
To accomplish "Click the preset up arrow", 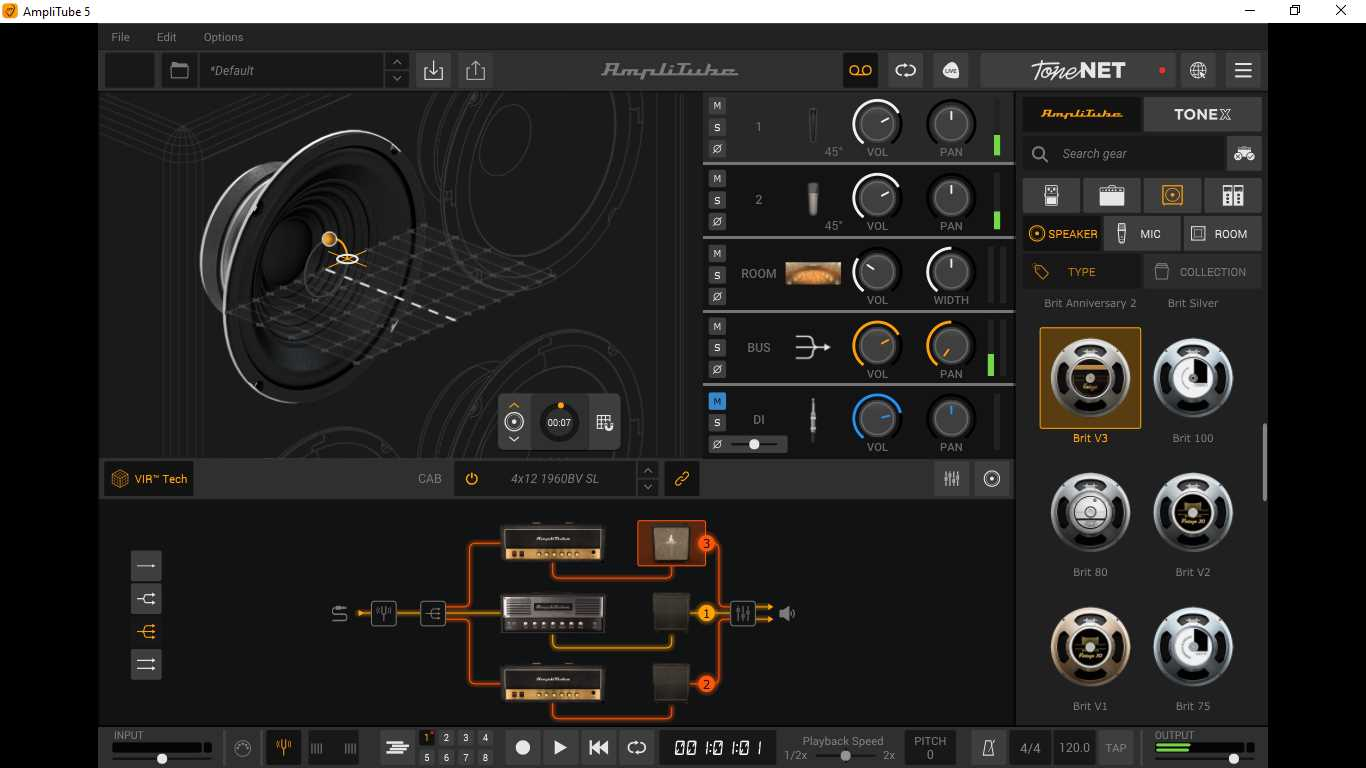I will point(397,62).
